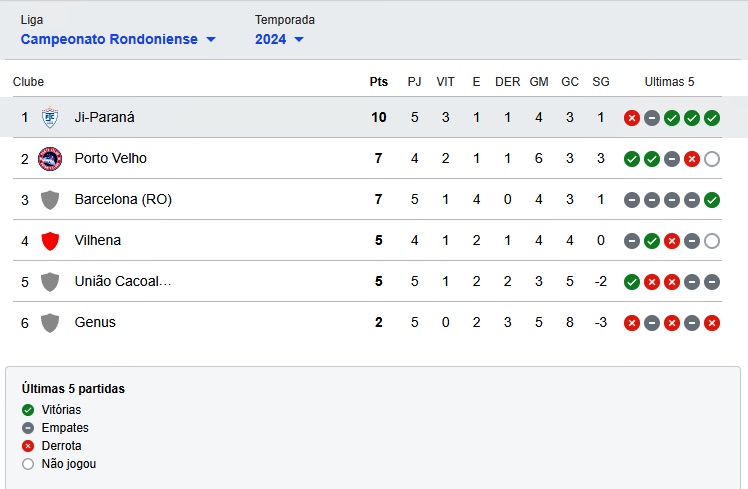Sort table by Pts column header

[379, 82]
